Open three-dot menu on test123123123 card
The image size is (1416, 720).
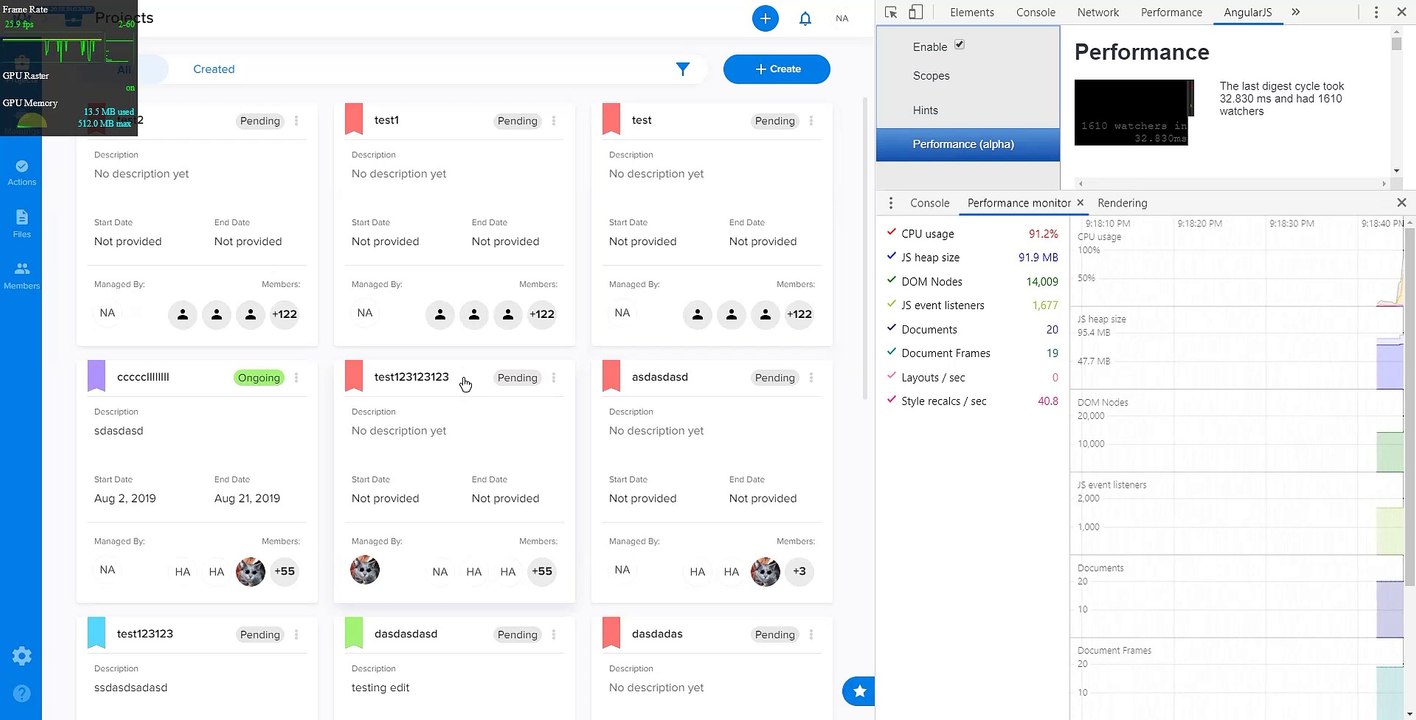click(x=554, y=378)
